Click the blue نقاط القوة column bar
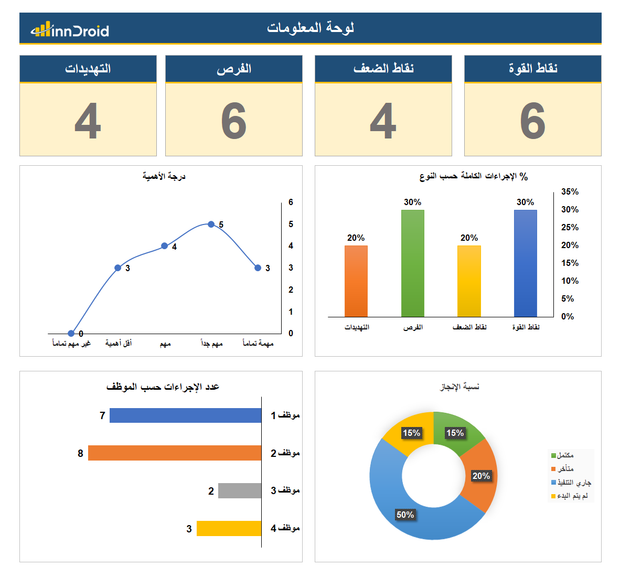The height and width of the screenshot is (577, 620). tap(525, 262)
